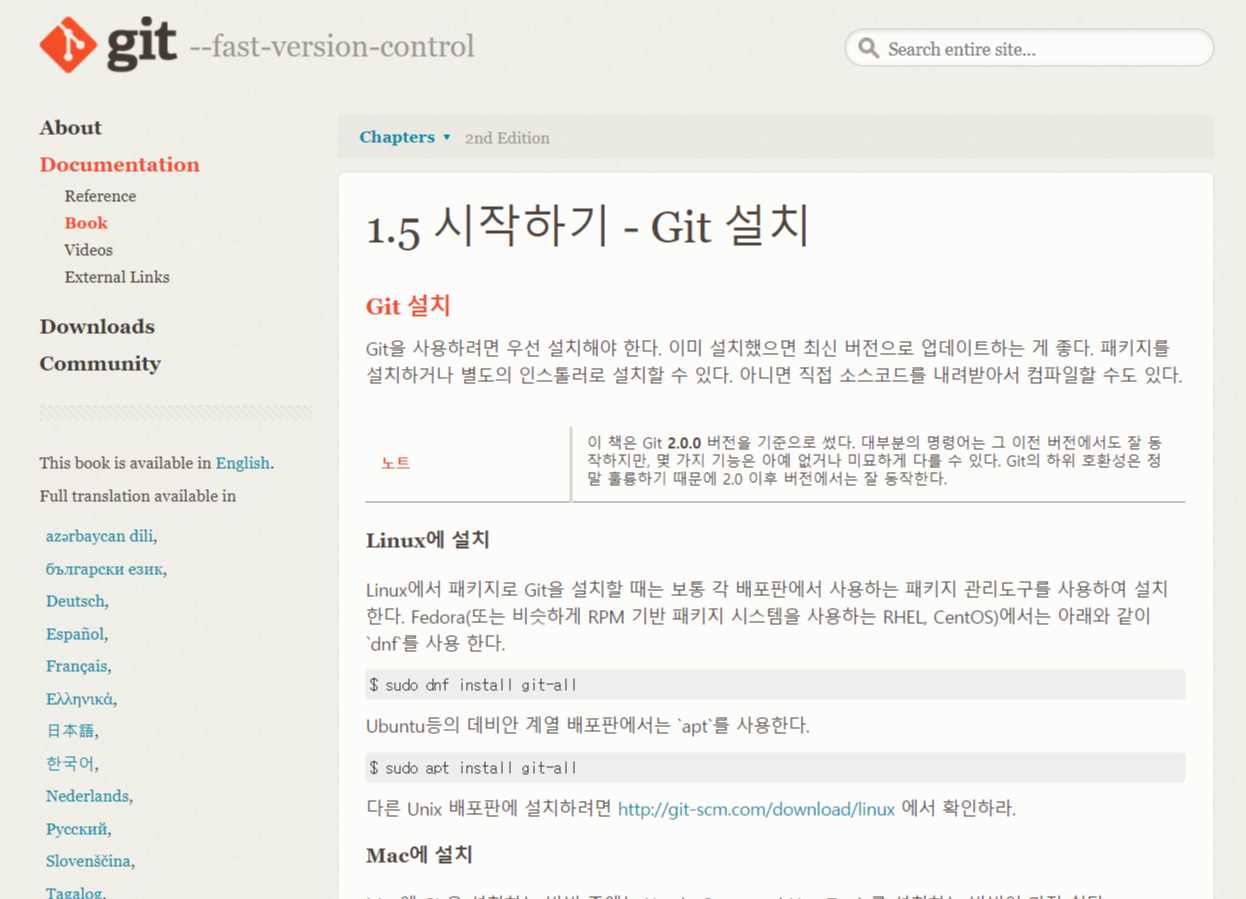This screenshot has height=899, width=1246.
Task: Focus the Search entire site field
Action: 1029,48
